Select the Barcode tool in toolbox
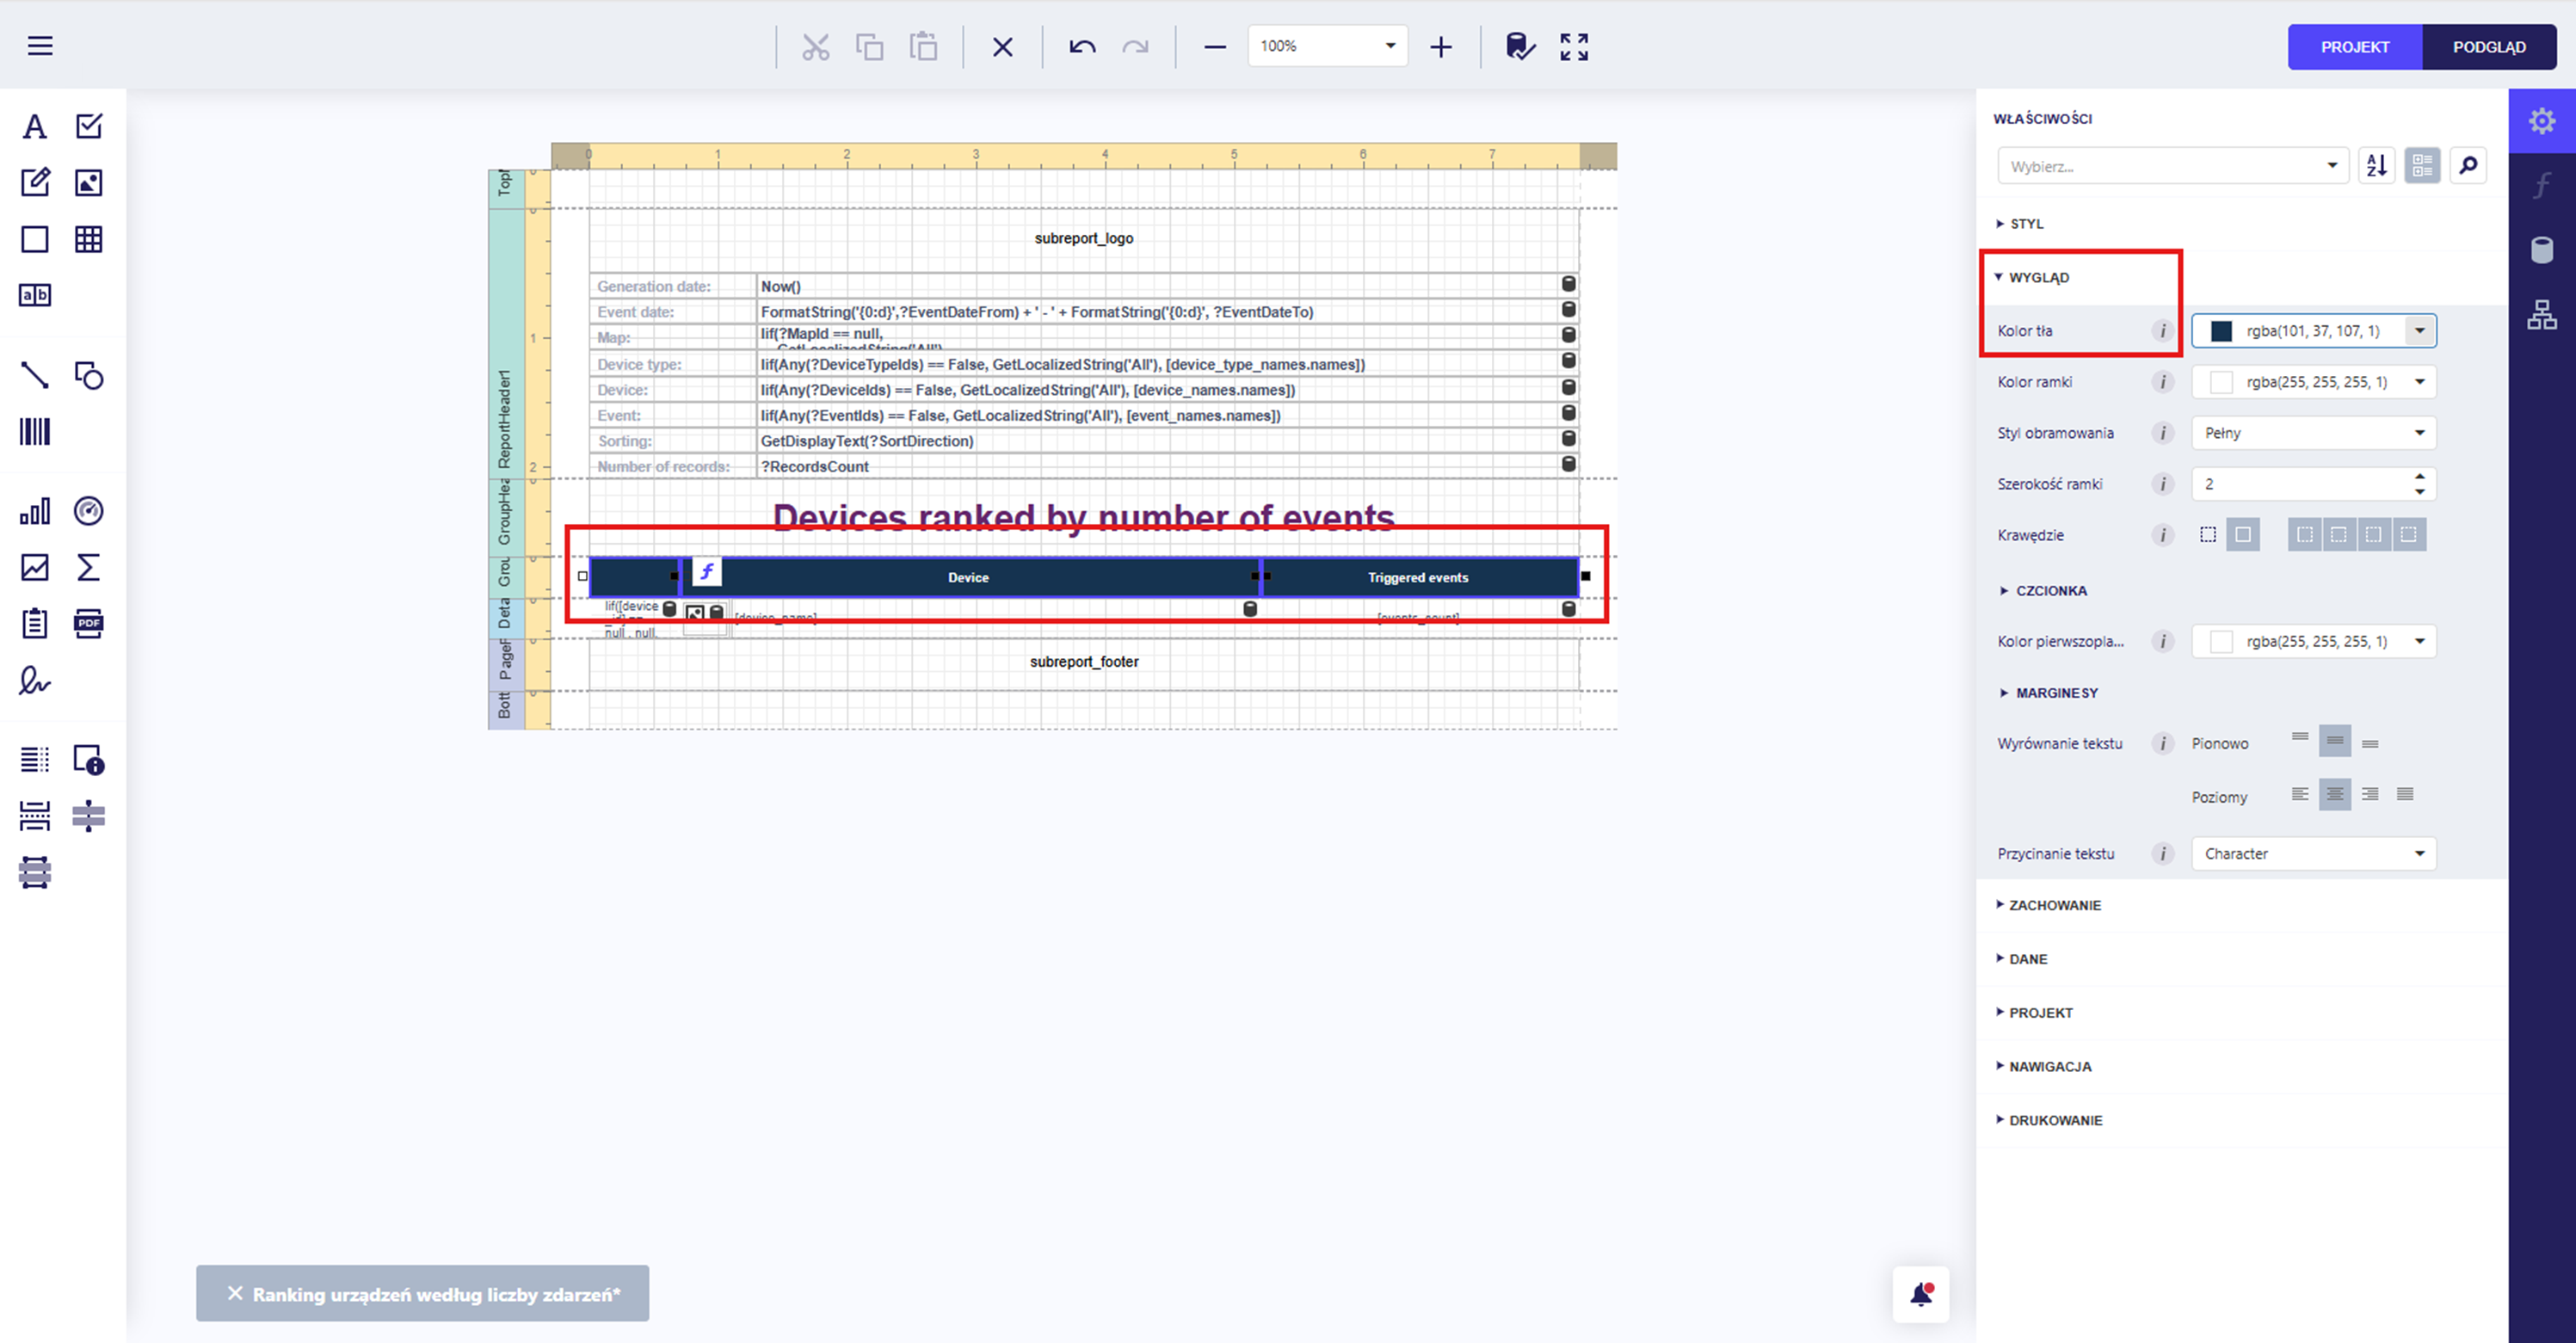Screen dimensions: 2576x1343 pos(35,432)
